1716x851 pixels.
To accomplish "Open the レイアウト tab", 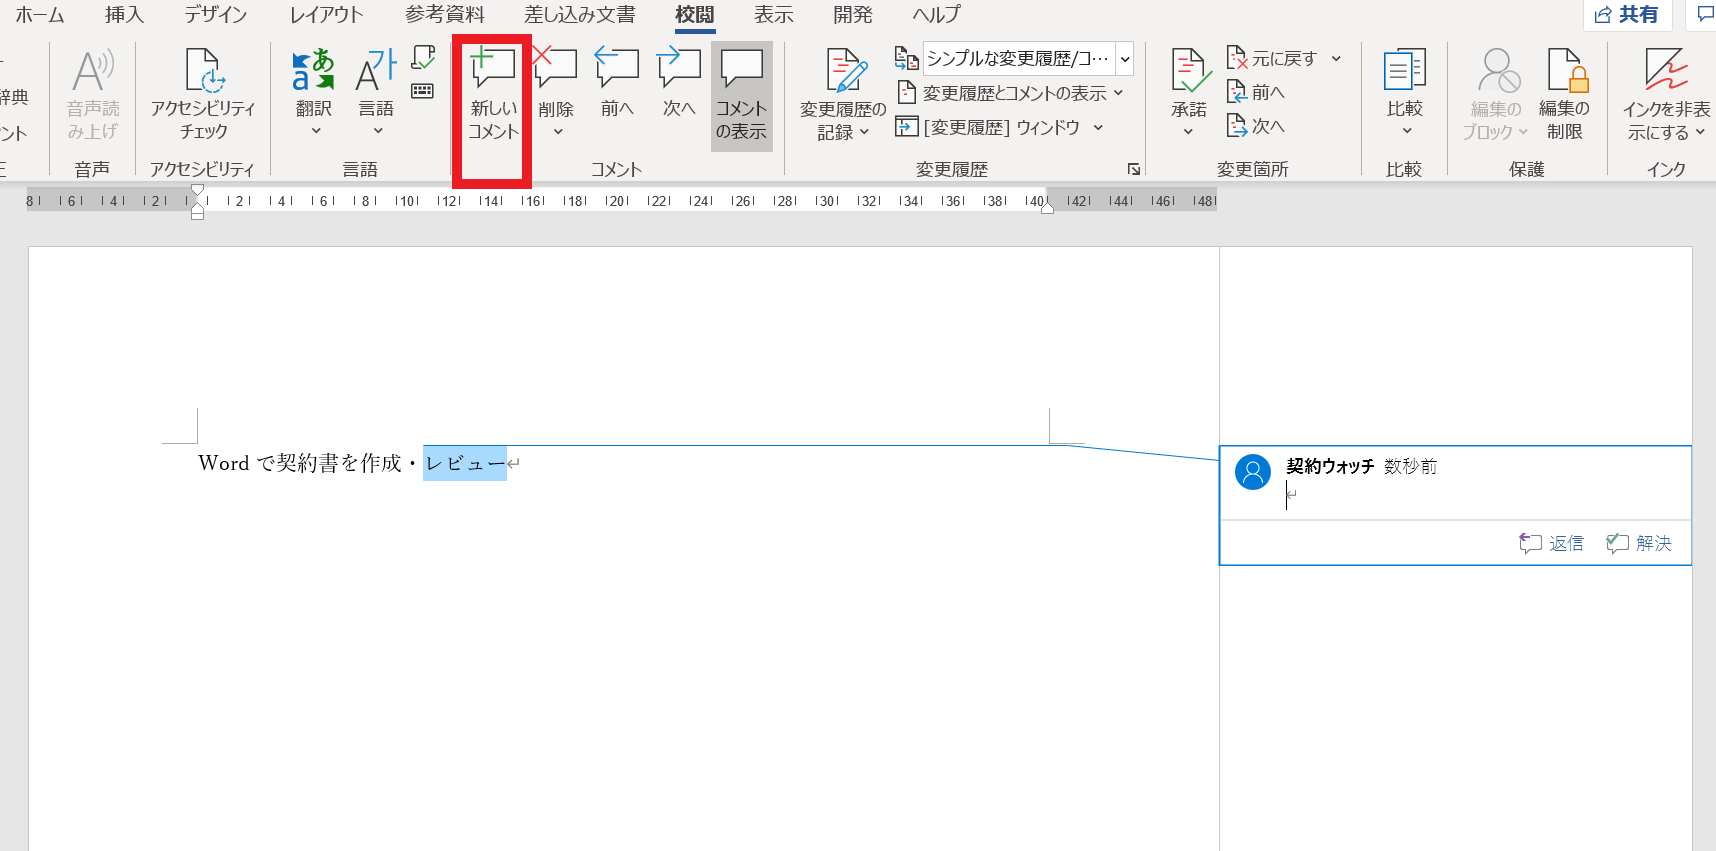I will pos(326,15).
